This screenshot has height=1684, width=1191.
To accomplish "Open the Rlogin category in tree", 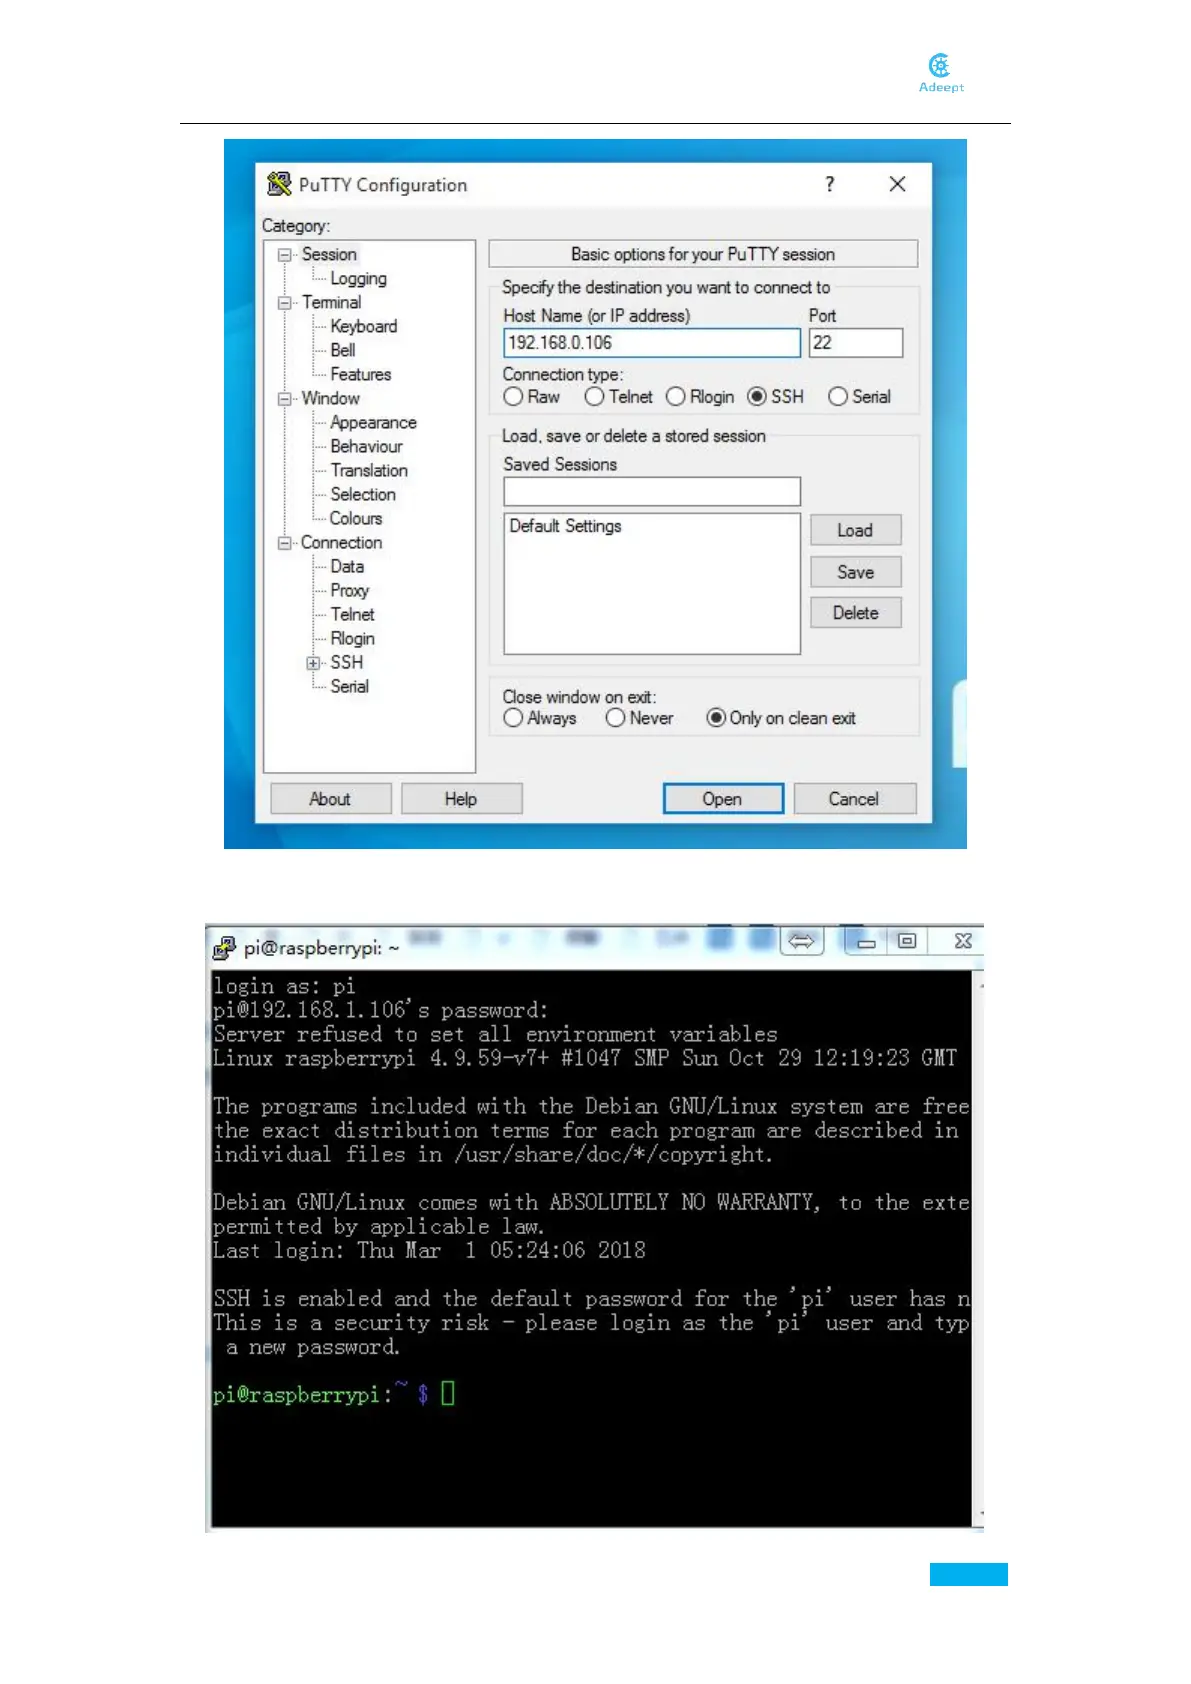I will 352,638.
